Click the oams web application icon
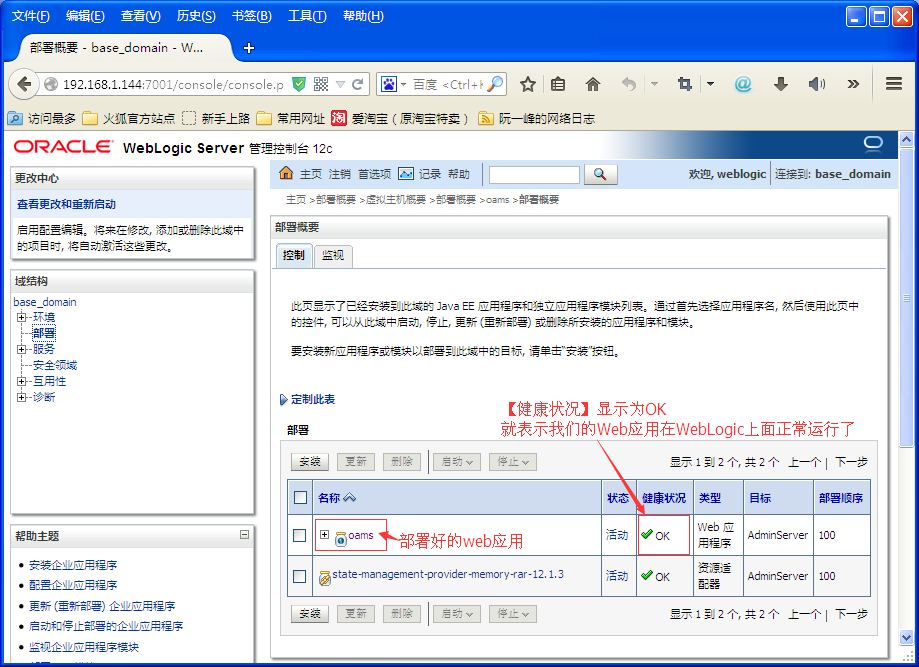This screenshot has height=667, width=919. click(341, 539)
